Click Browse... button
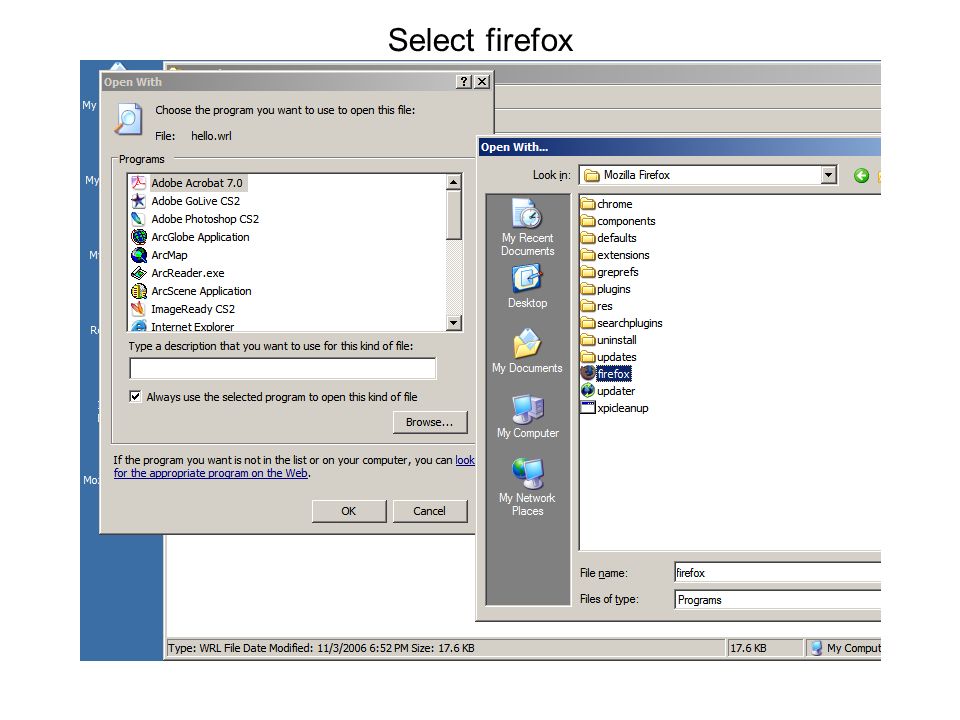This screenshot has width=960, height=720. coord(430,422)
